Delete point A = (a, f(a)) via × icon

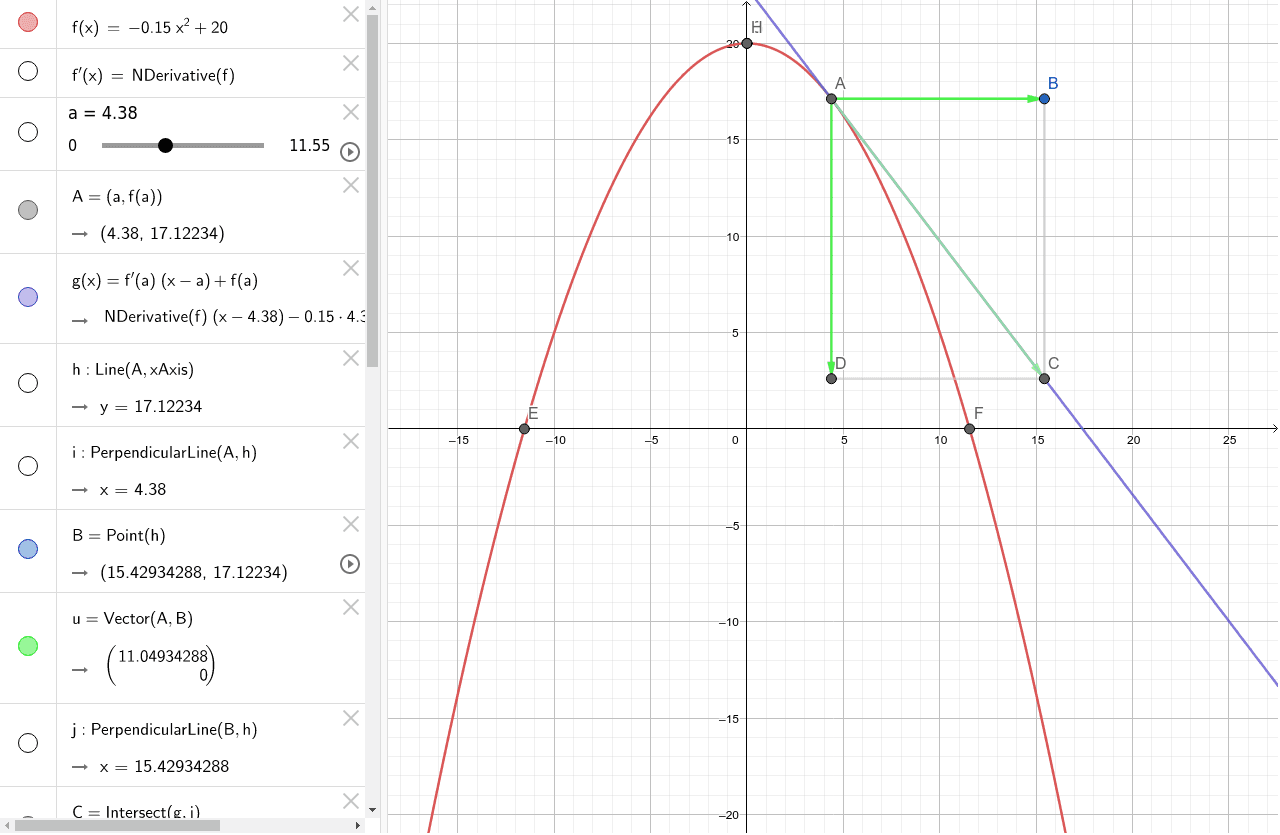(350, 185)
